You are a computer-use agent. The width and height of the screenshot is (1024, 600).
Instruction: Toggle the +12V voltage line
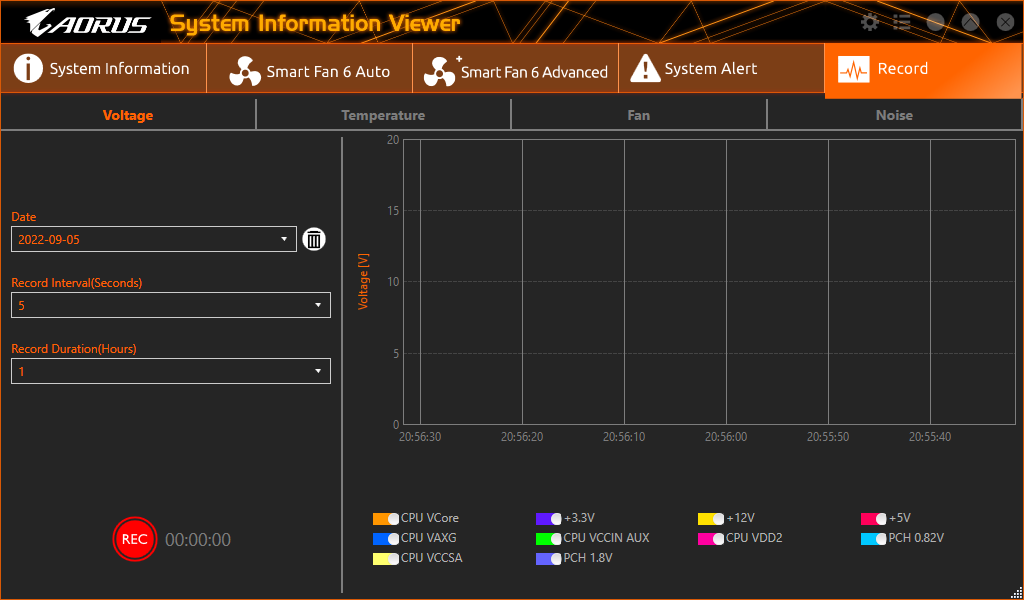point(711,518)
